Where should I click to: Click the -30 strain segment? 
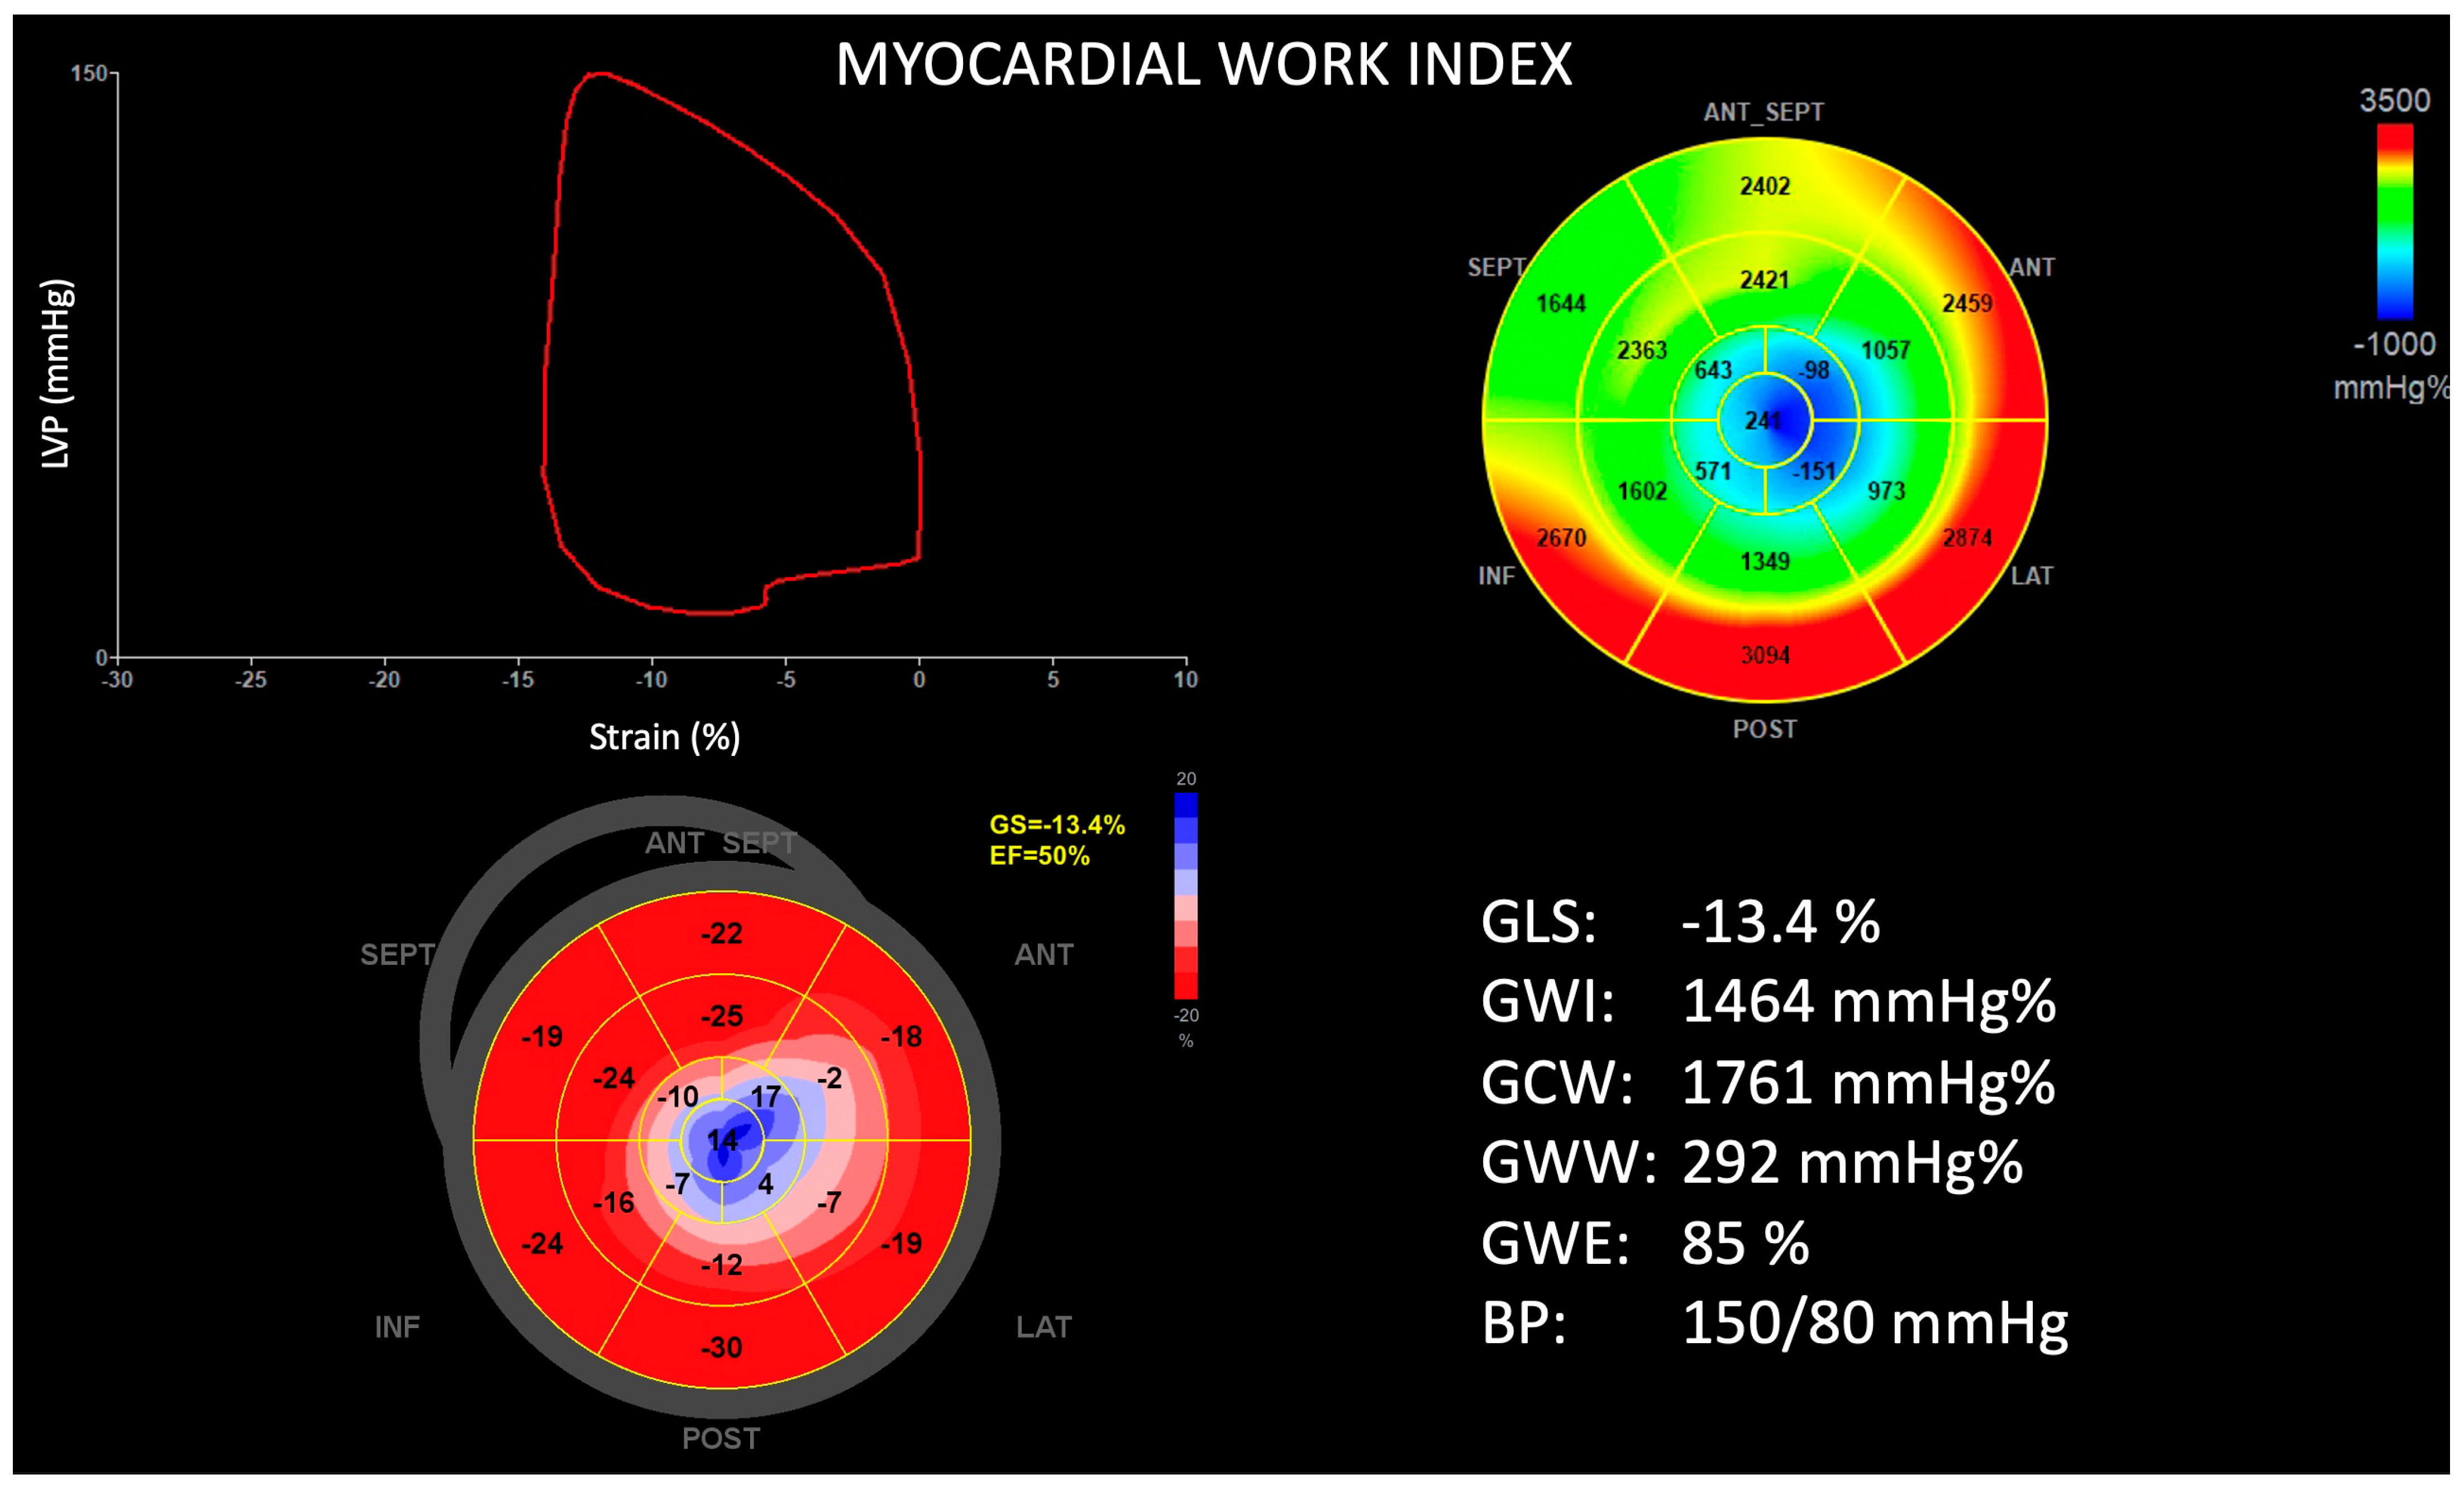point(721,1347)
